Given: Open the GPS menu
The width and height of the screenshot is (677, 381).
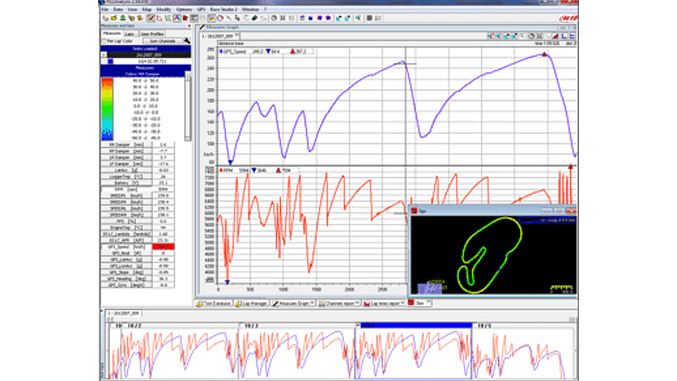Looking at the screenshot, I should coord(201,10).
